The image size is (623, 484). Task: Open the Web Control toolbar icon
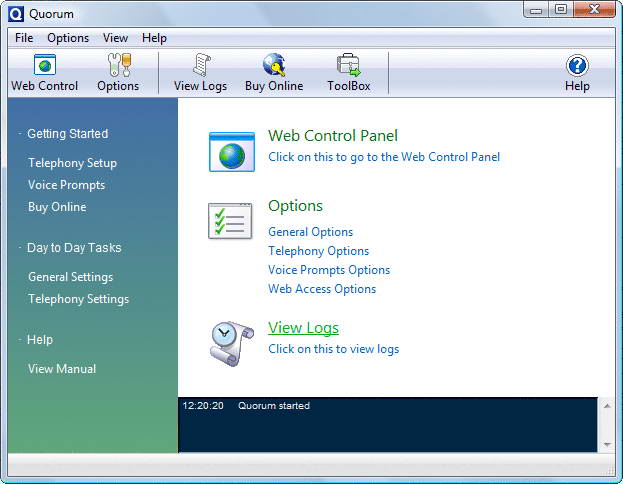(x=44, y=65)
